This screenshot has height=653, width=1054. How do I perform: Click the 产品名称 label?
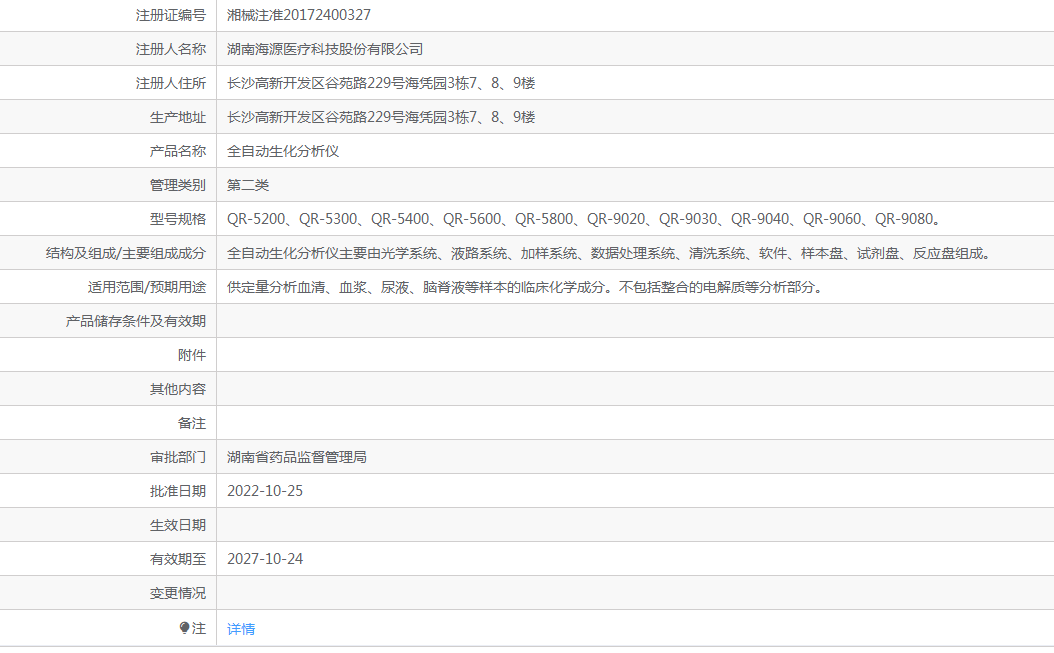click(177, 151)
